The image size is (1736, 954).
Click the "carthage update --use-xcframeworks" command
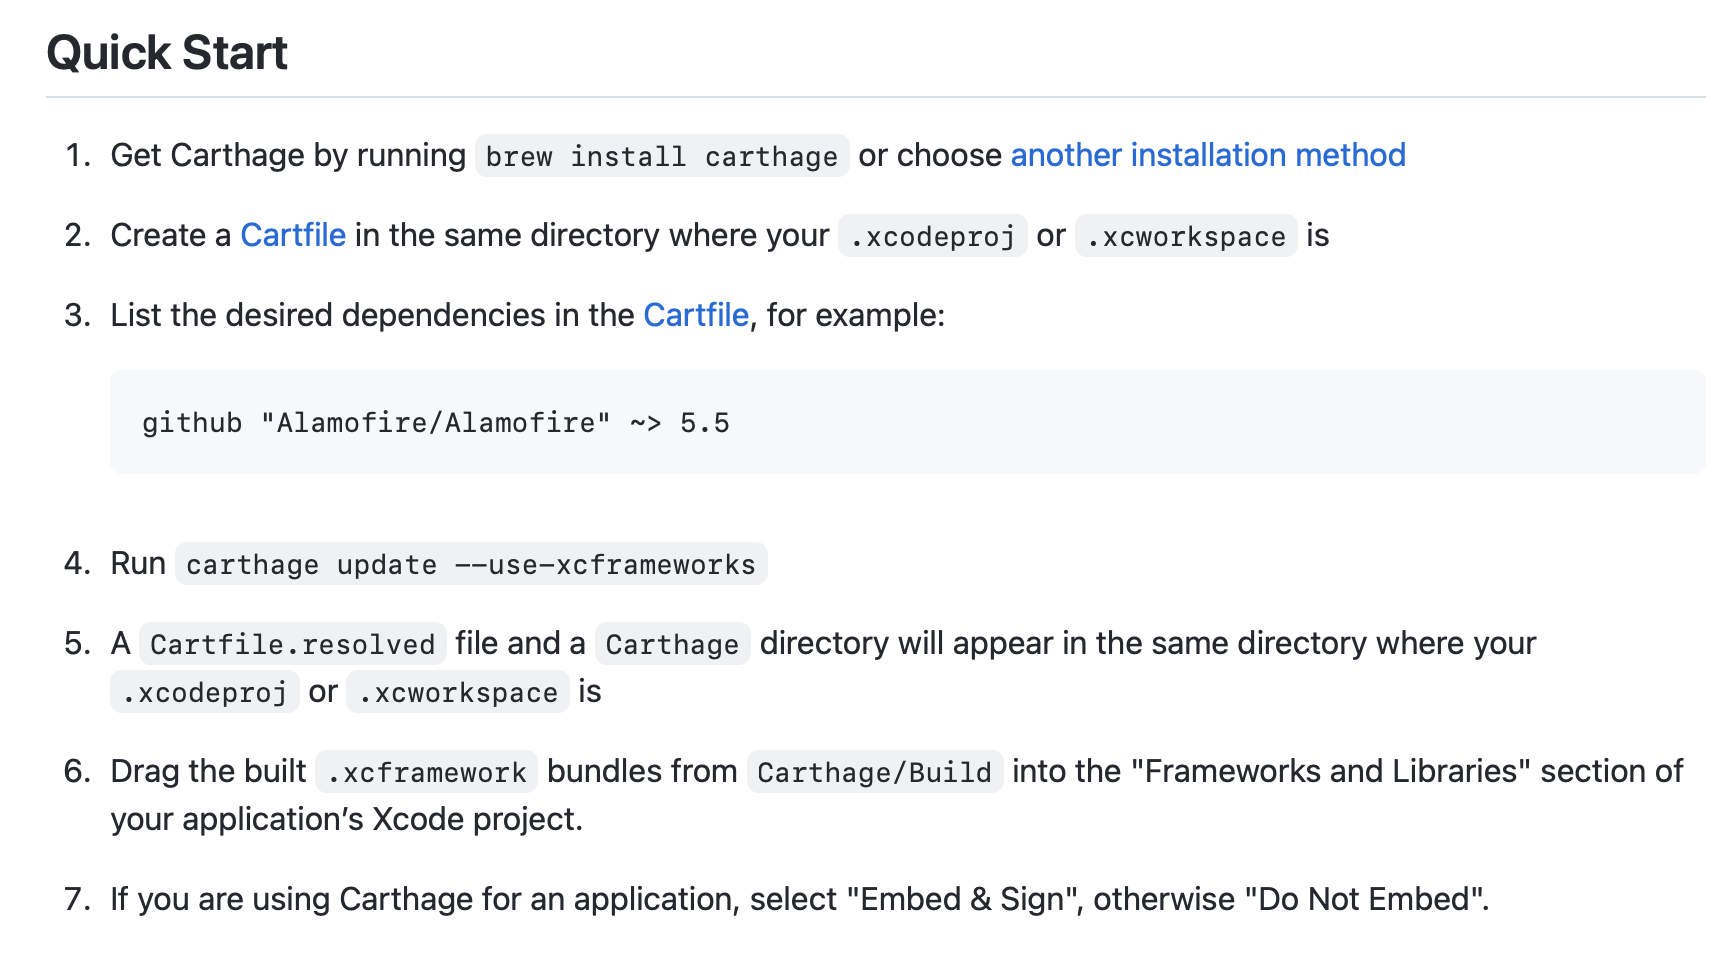pyautogui.click(x=471, y=564)
